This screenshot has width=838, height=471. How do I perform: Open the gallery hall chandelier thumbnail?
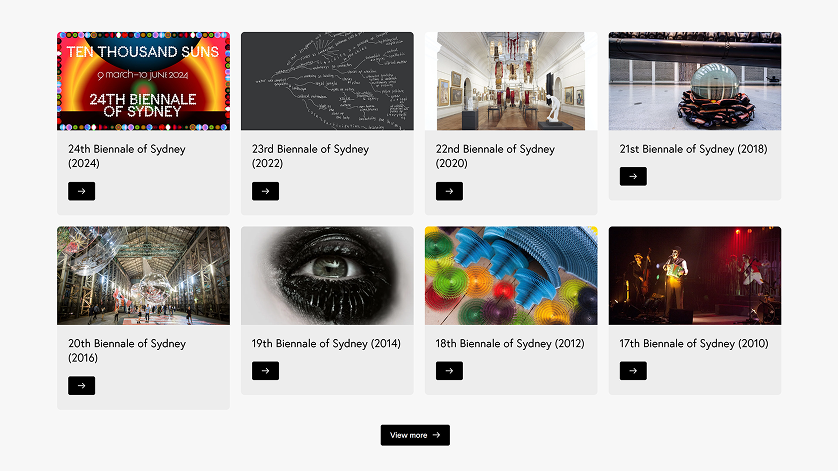[x=511, y=81]
